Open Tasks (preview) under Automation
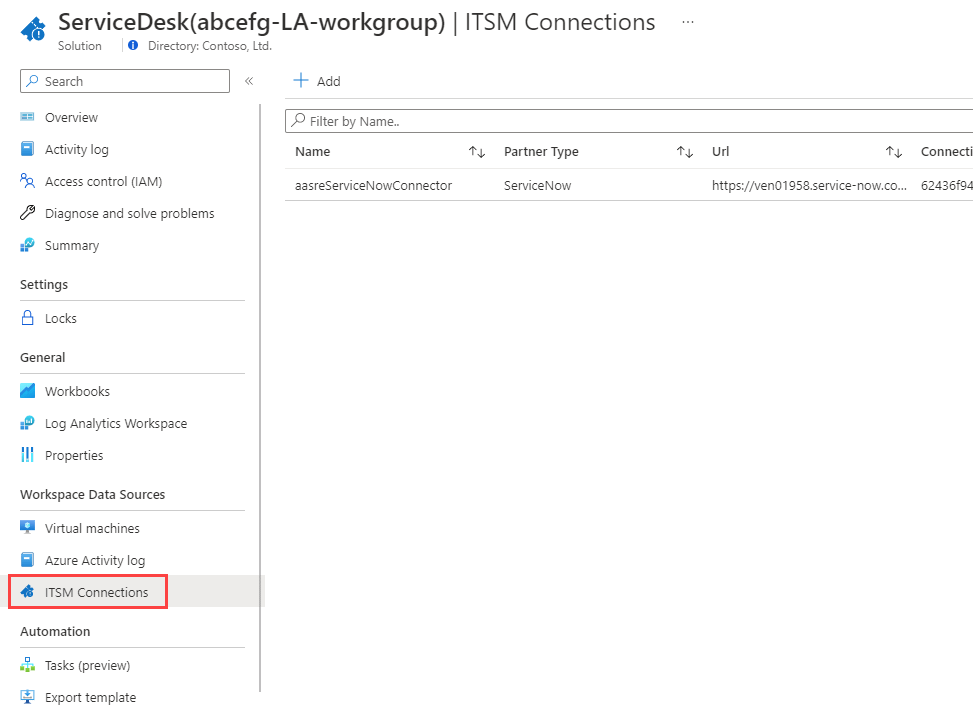973x710 pixels. point(87,665)
